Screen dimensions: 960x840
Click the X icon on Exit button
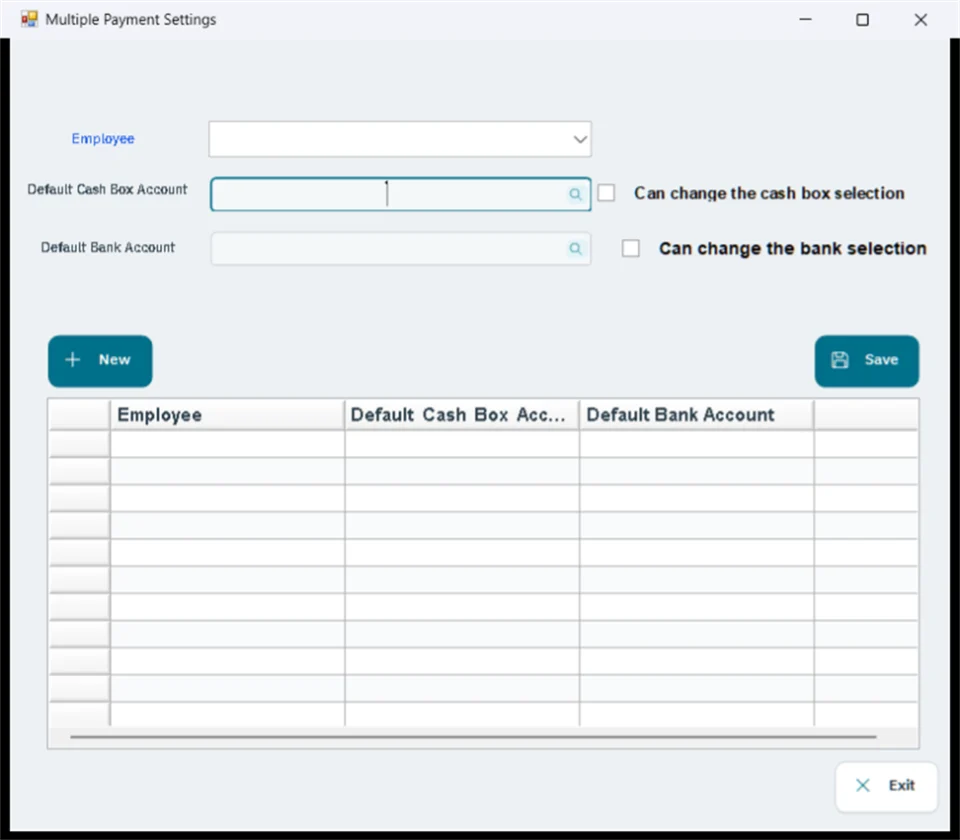point(863,786)
